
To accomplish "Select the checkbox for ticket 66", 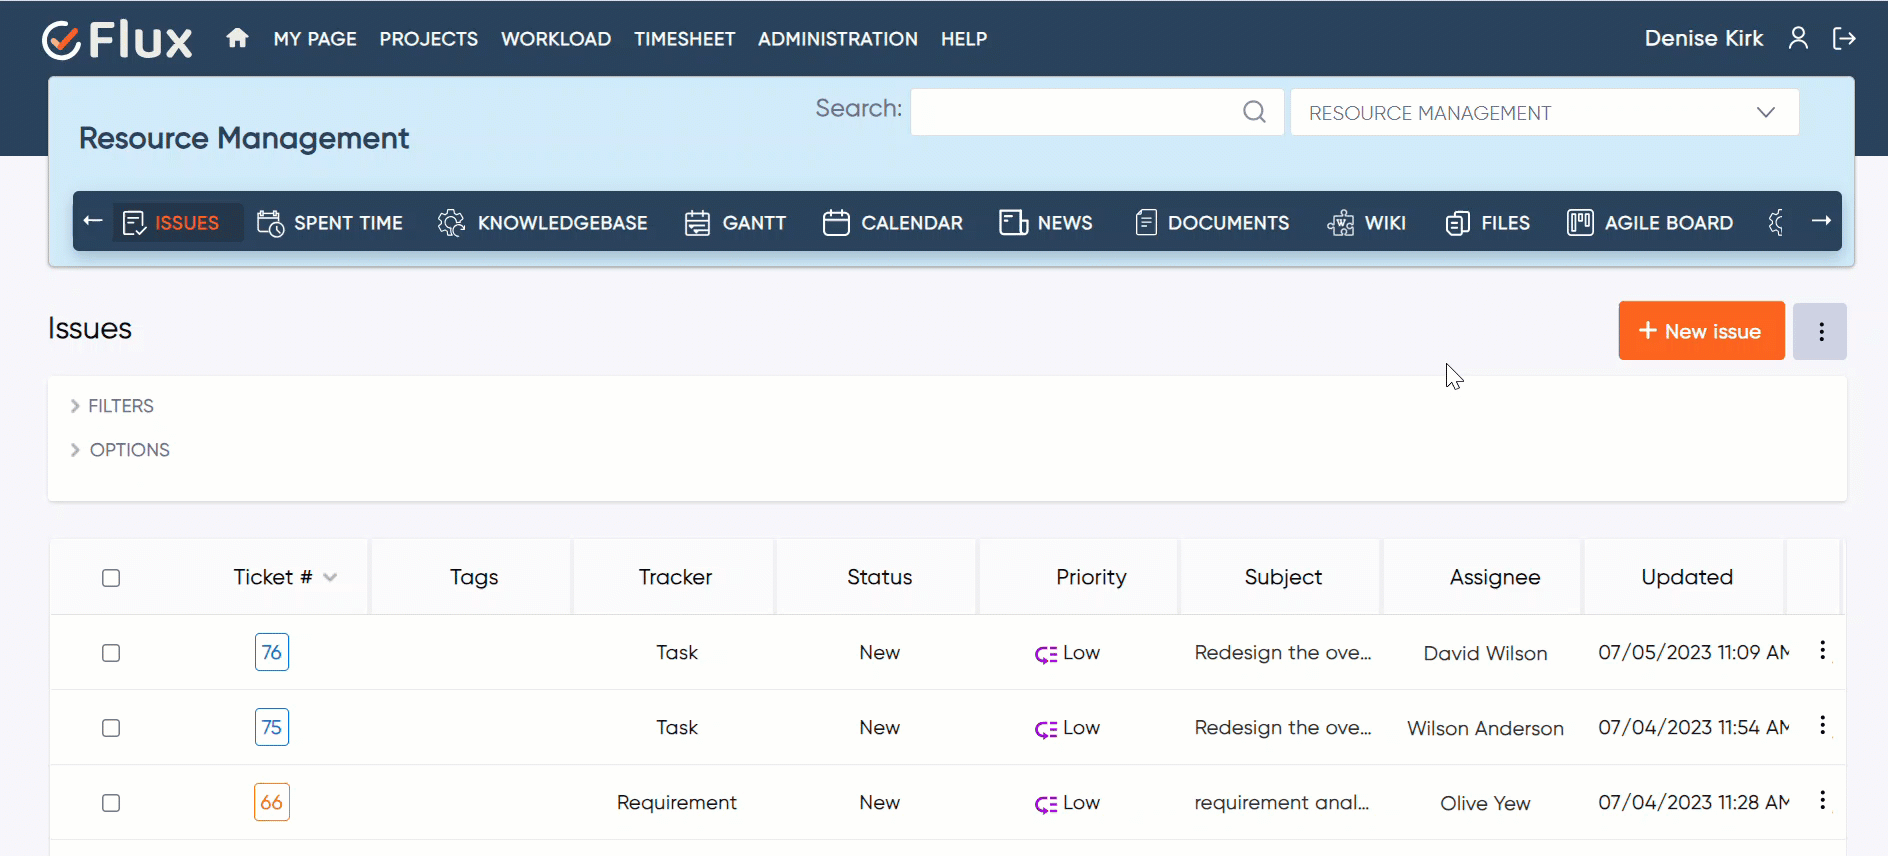I will pyautogui.click(x=111, y=803).
